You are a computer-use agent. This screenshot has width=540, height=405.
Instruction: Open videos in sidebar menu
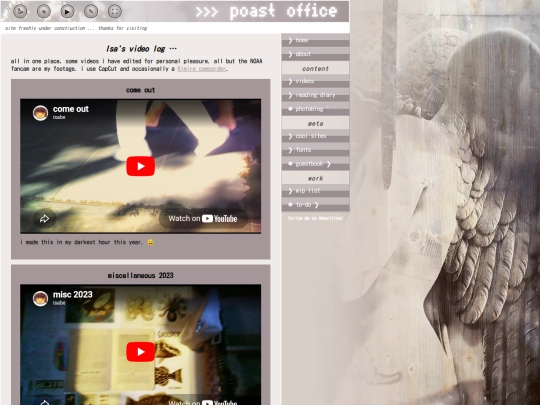point(315,81)
